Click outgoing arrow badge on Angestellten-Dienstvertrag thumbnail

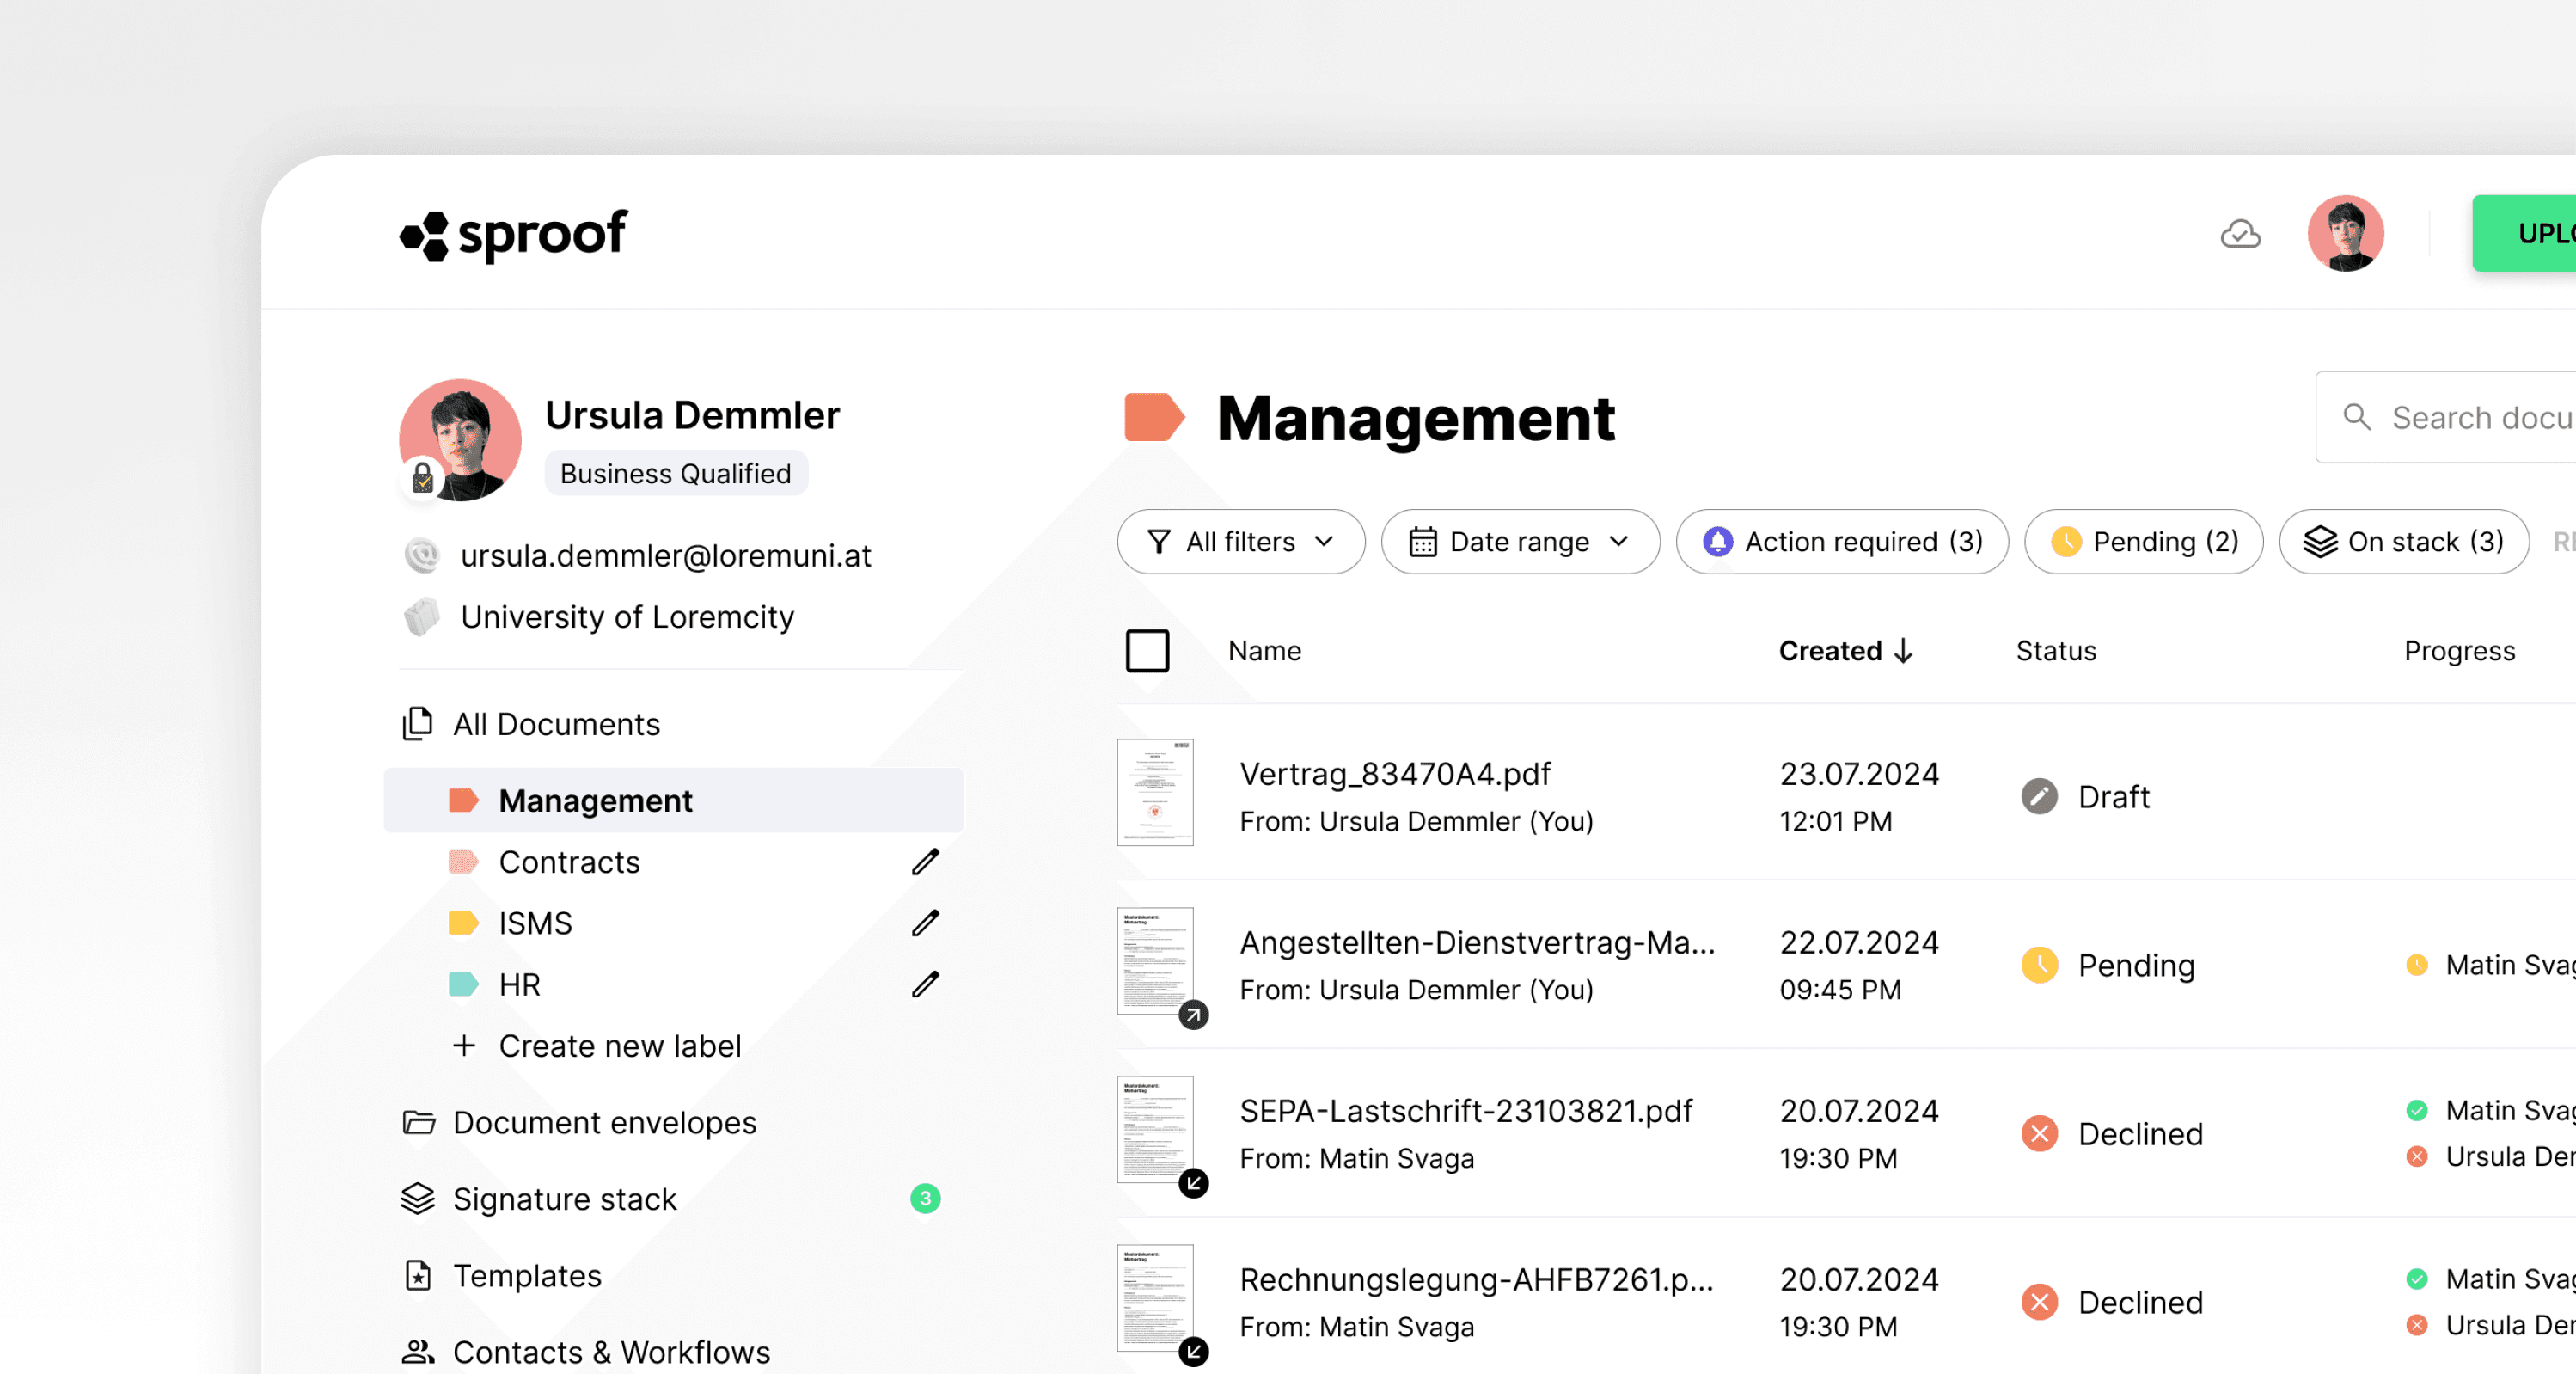(x=1193, y=1015)
